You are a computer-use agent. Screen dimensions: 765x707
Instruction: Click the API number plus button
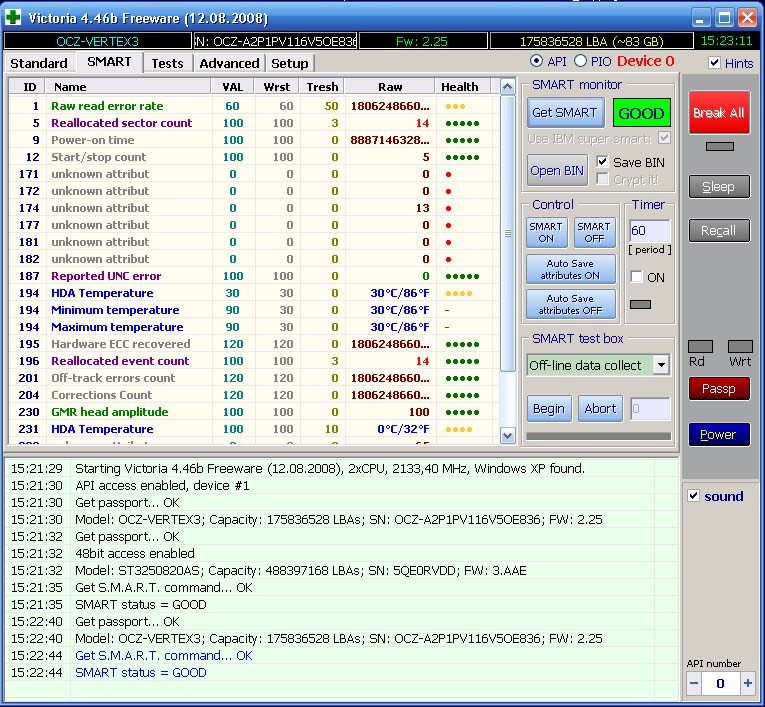pyautogui.click(x=747, y=683)
